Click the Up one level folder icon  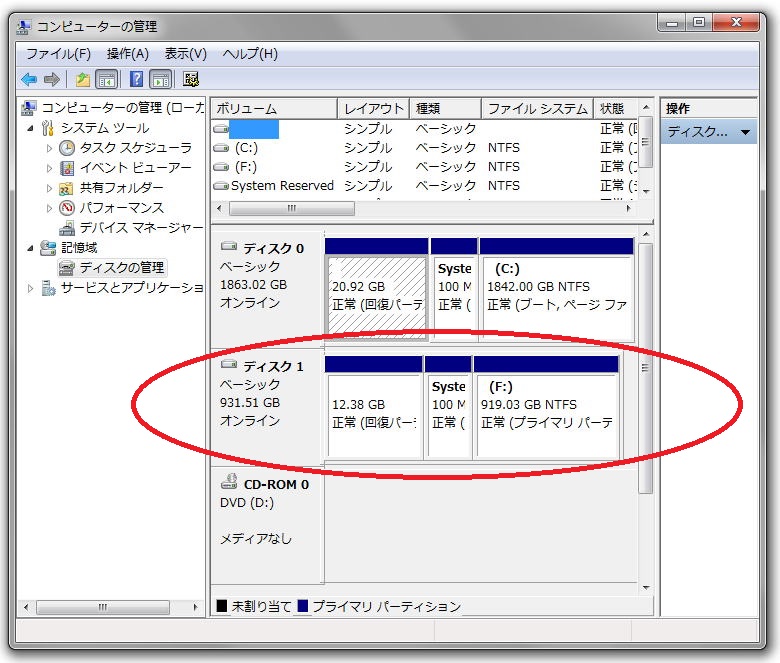[82, 79]
